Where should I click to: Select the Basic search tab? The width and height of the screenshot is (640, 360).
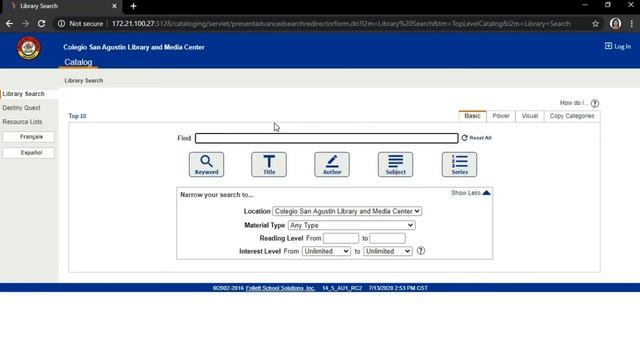coord(472,116)
